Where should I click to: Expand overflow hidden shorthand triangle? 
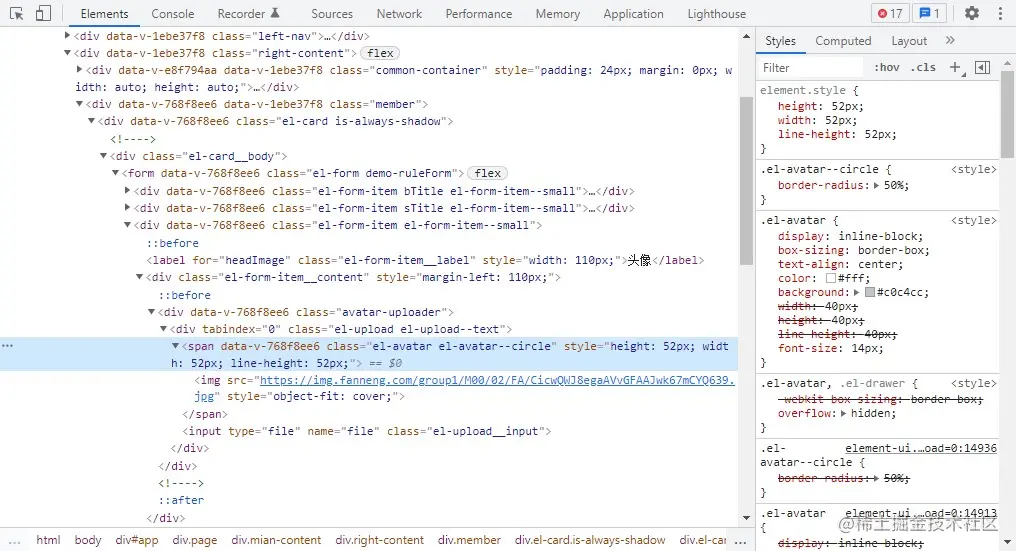click(x=844, y=414)
